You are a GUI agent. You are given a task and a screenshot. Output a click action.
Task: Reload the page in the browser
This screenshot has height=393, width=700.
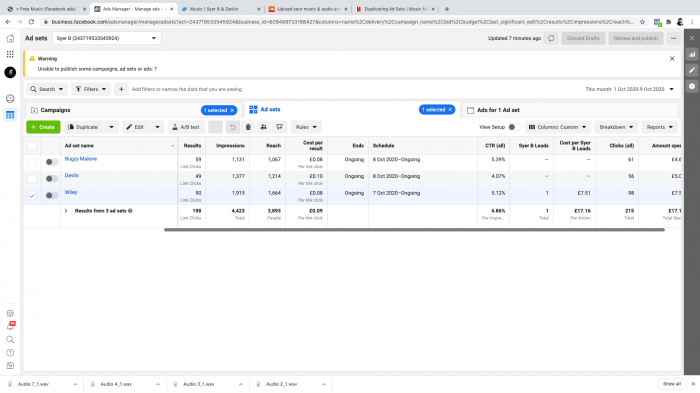tap(31, 22)
